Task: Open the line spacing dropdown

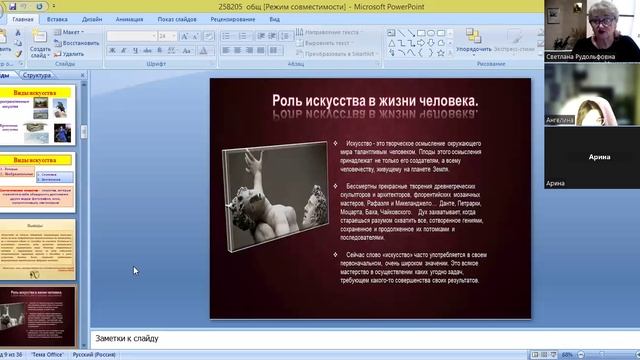Action: click(x=286, y=36)
